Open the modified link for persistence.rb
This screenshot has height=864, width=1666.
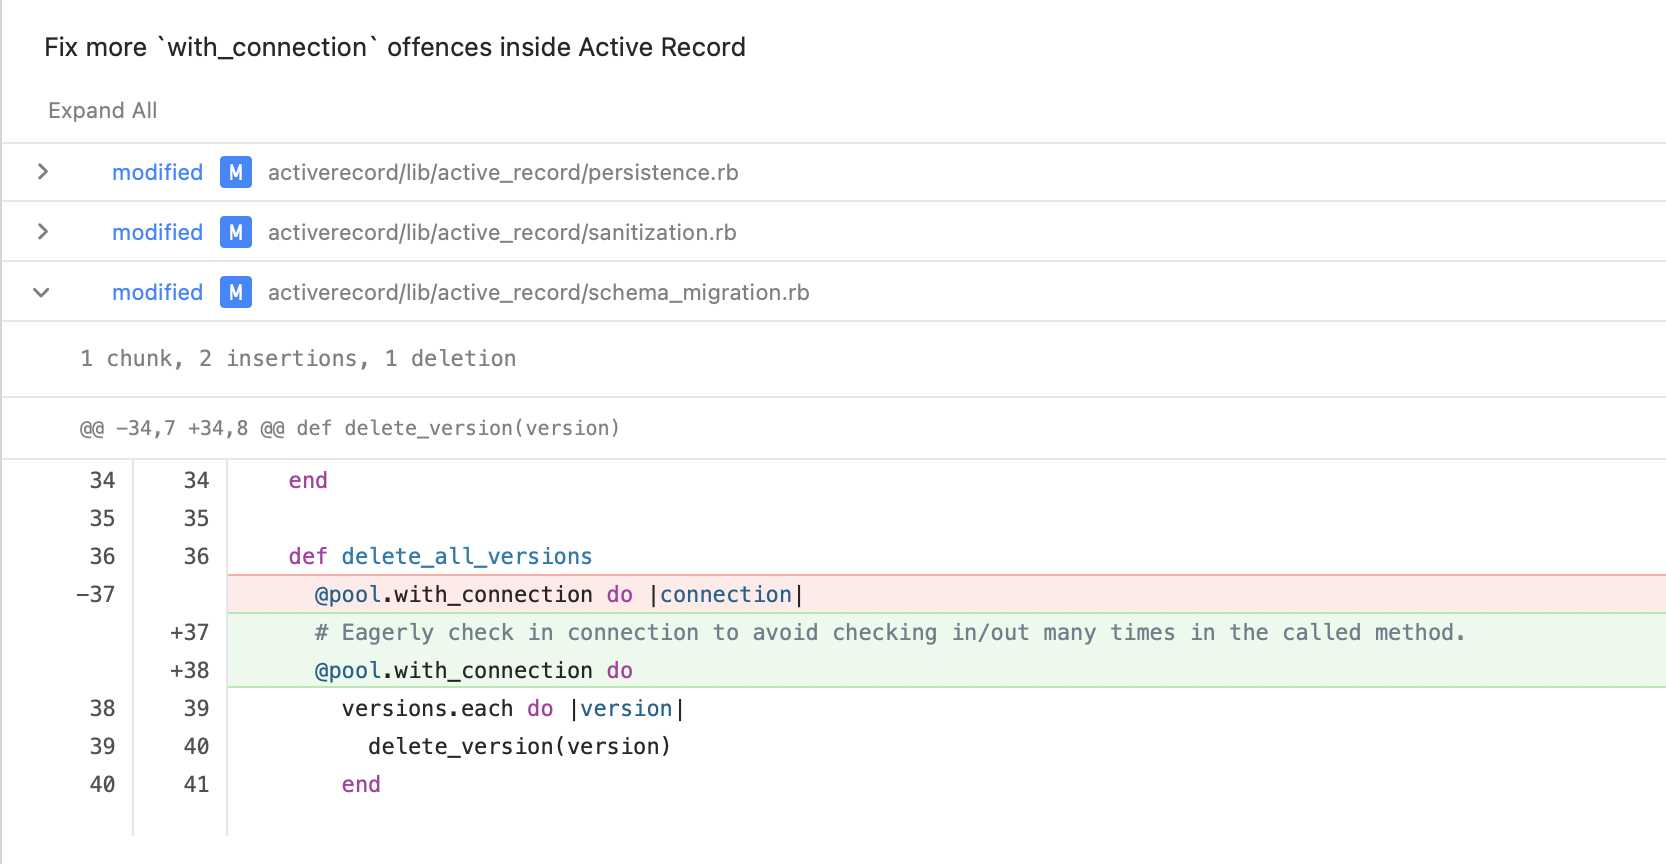[157, 172]
